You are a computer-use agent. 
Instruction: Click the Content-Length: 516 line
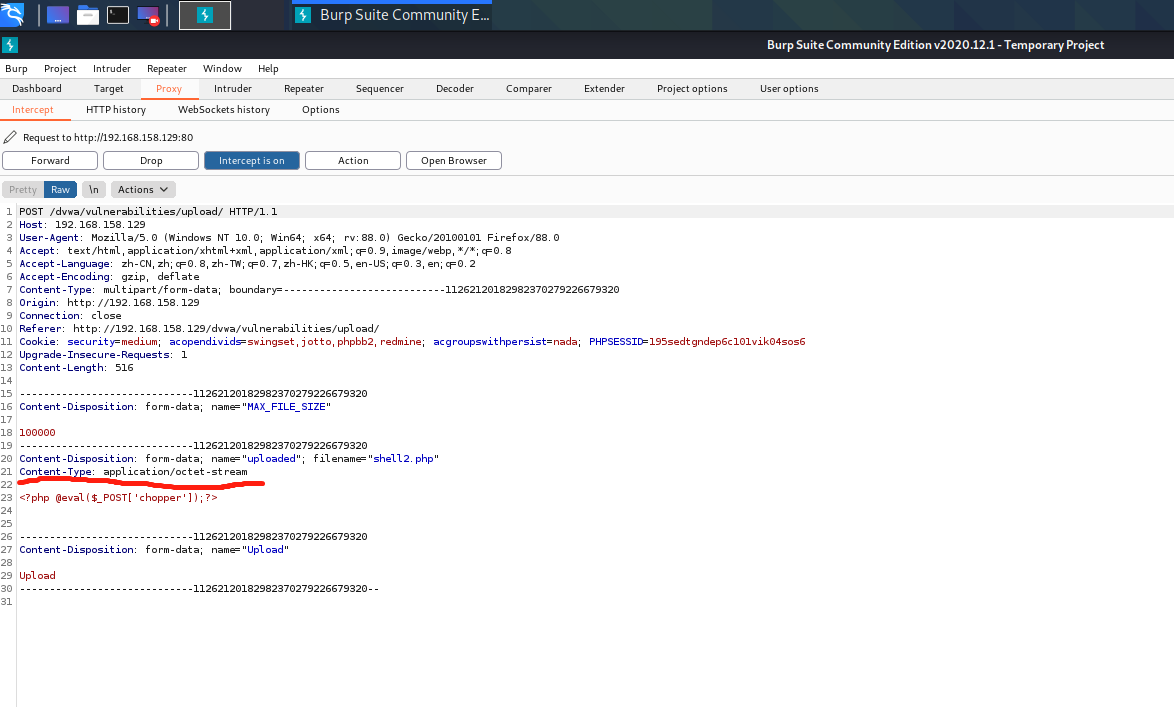tap(76, 368)
